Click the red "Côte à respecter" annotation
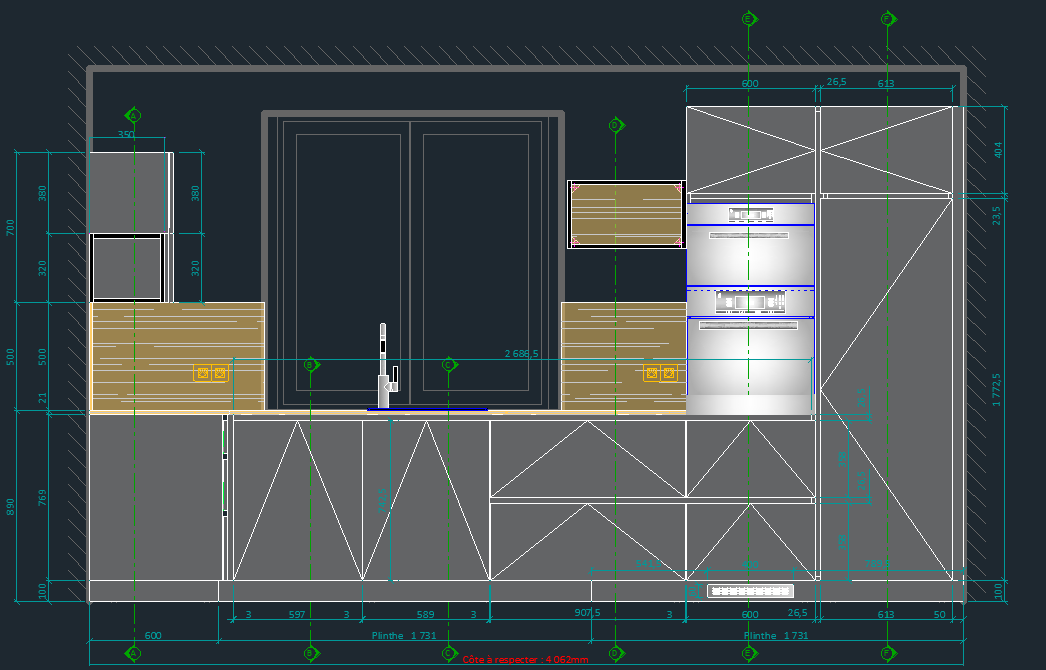 pos(525,659)
